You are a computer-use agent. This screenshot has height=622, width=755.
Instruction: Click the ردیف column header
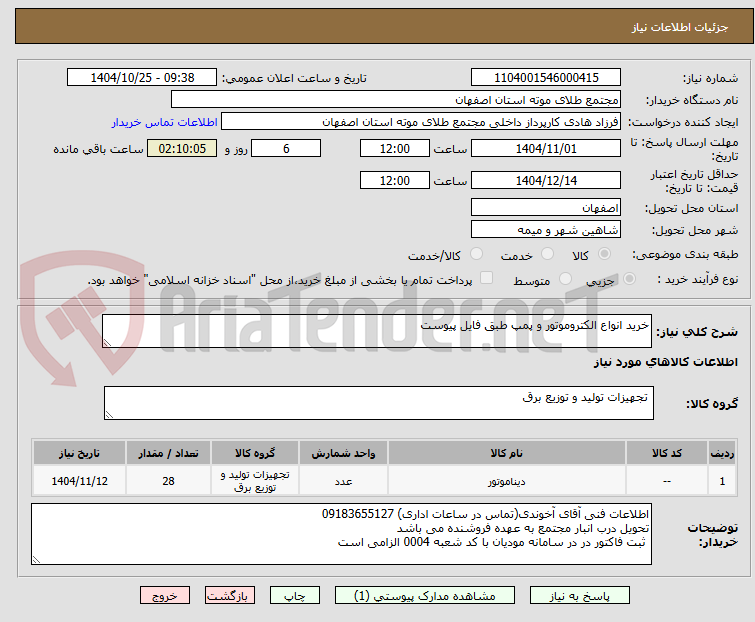pos(722,453)
